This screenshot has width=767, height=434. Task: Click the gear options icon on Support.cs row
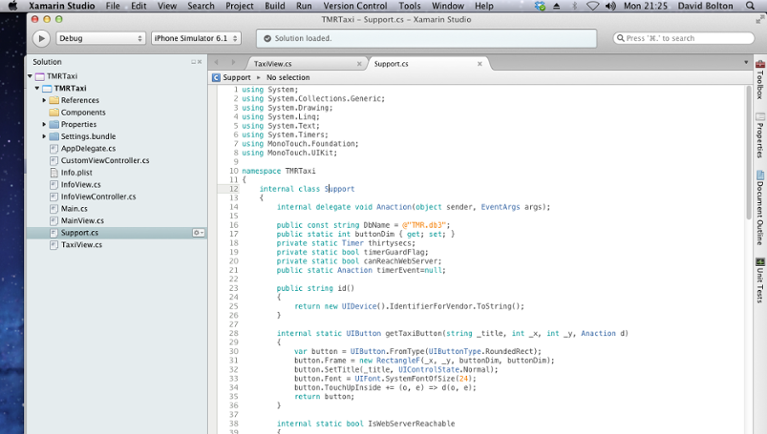198,233
